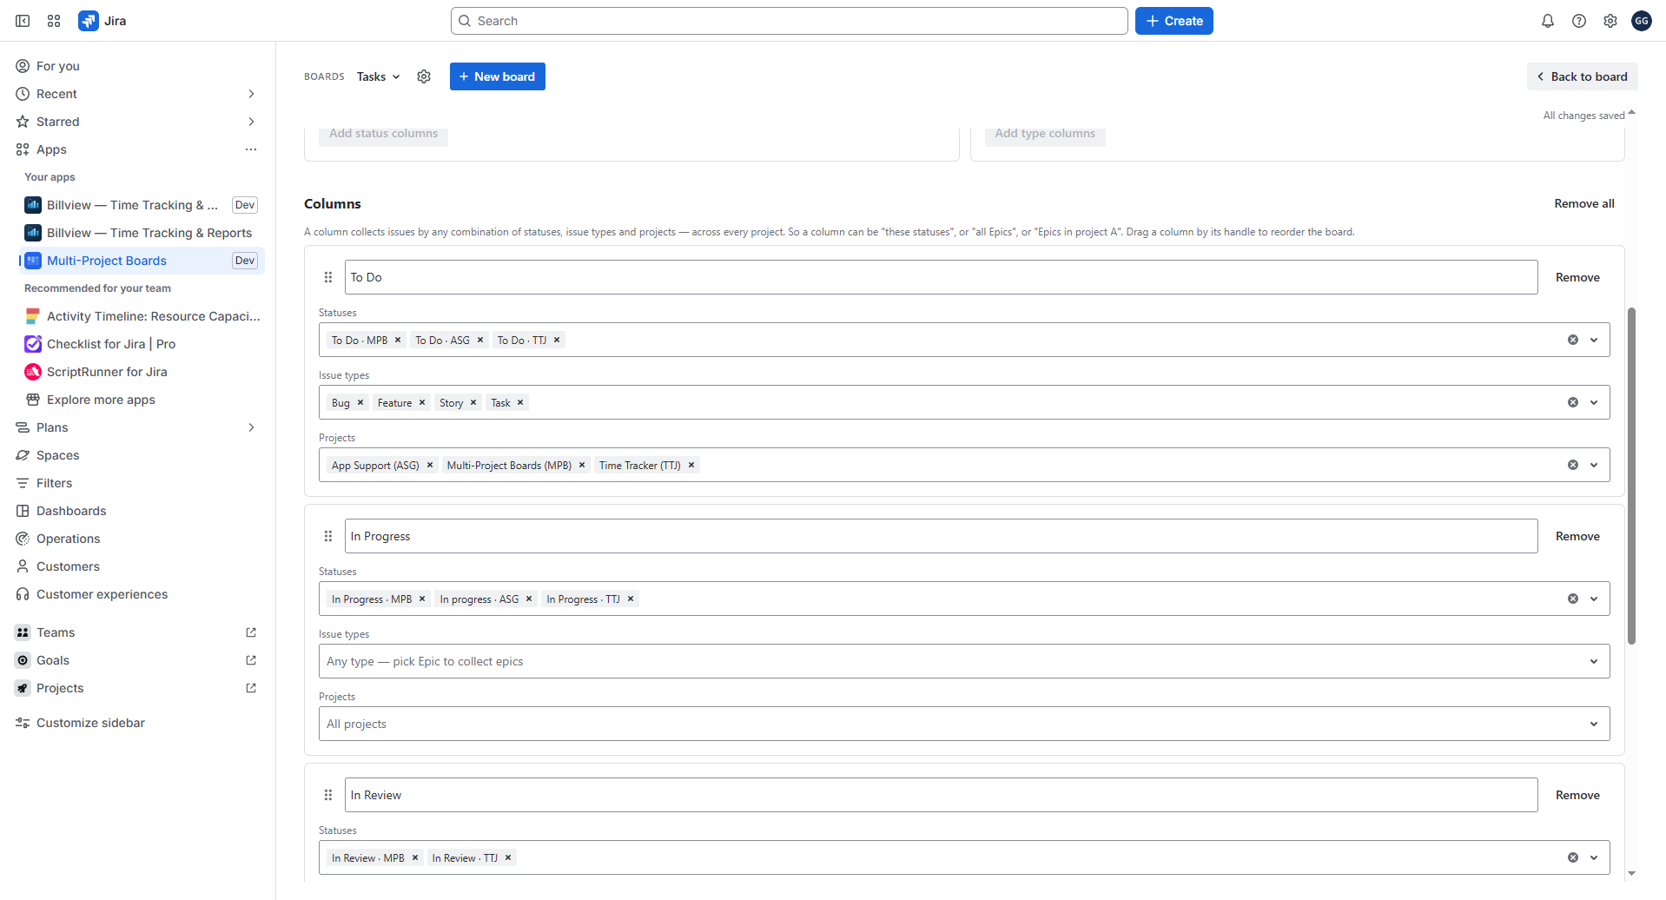
Task: Clear all To Do column issue types
Action: pyautogui.click(x=1572, y=403)
